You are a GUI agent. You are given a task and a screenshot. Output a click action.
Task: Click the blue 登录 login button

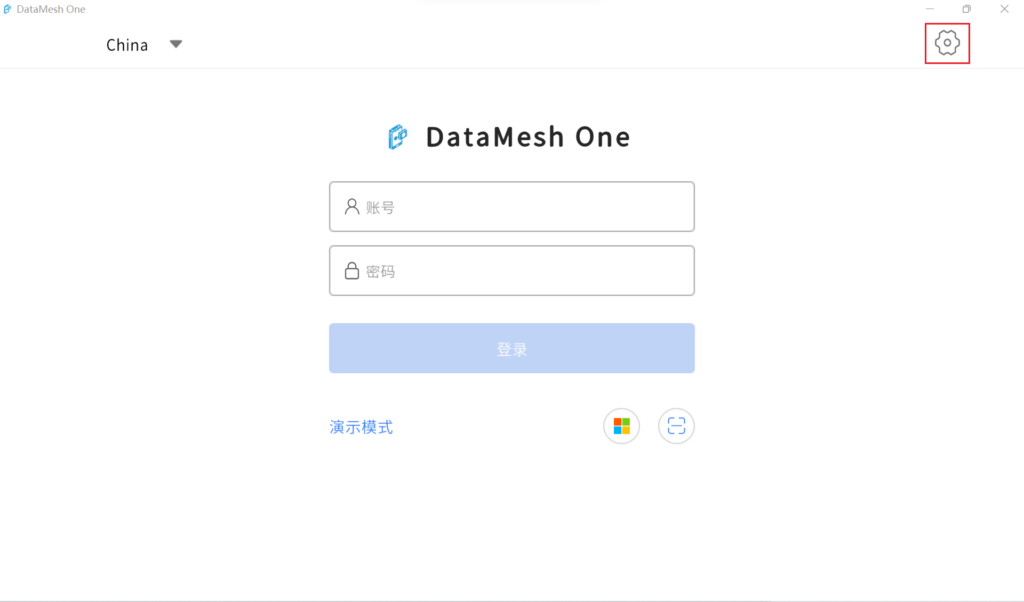(x=512, y=348)
